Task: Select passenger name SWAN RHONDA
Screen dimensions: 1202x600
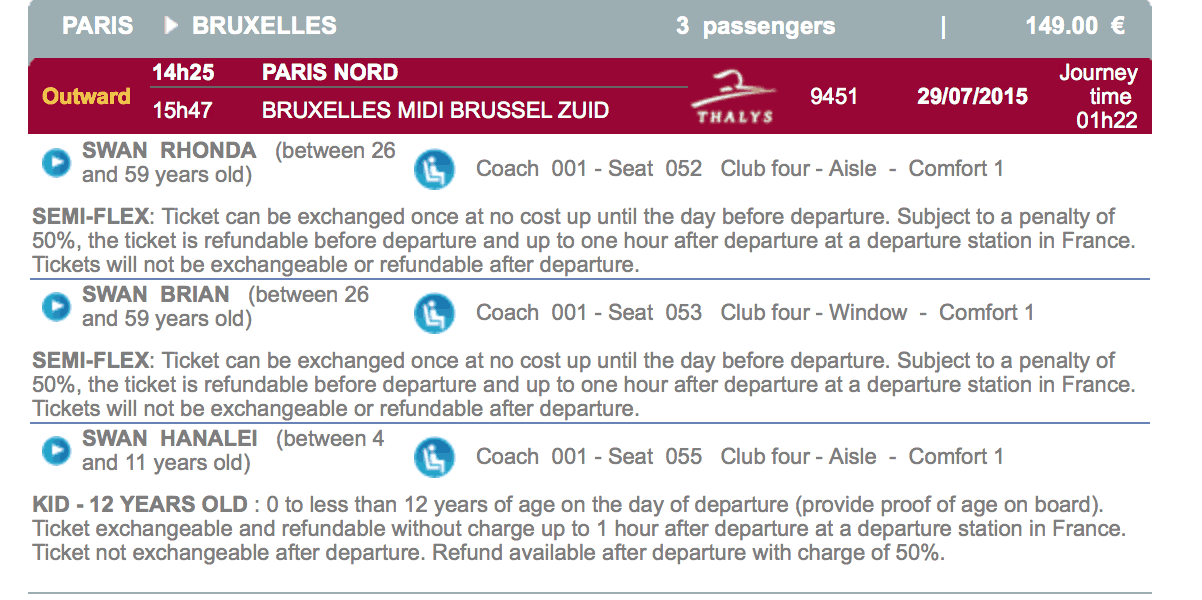Action: [x=169, y=151]
